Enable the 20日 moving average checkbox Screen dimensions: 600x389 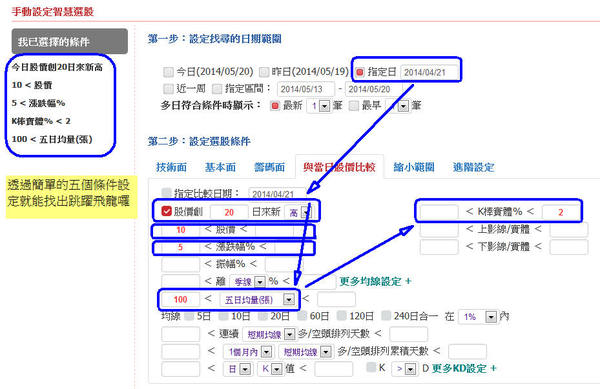click(262, 316)
